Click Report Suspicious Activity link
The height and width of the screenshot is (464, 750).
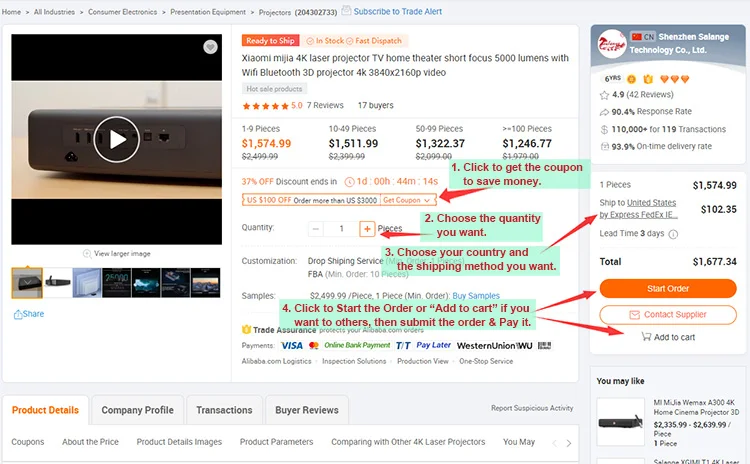(532, 408)
